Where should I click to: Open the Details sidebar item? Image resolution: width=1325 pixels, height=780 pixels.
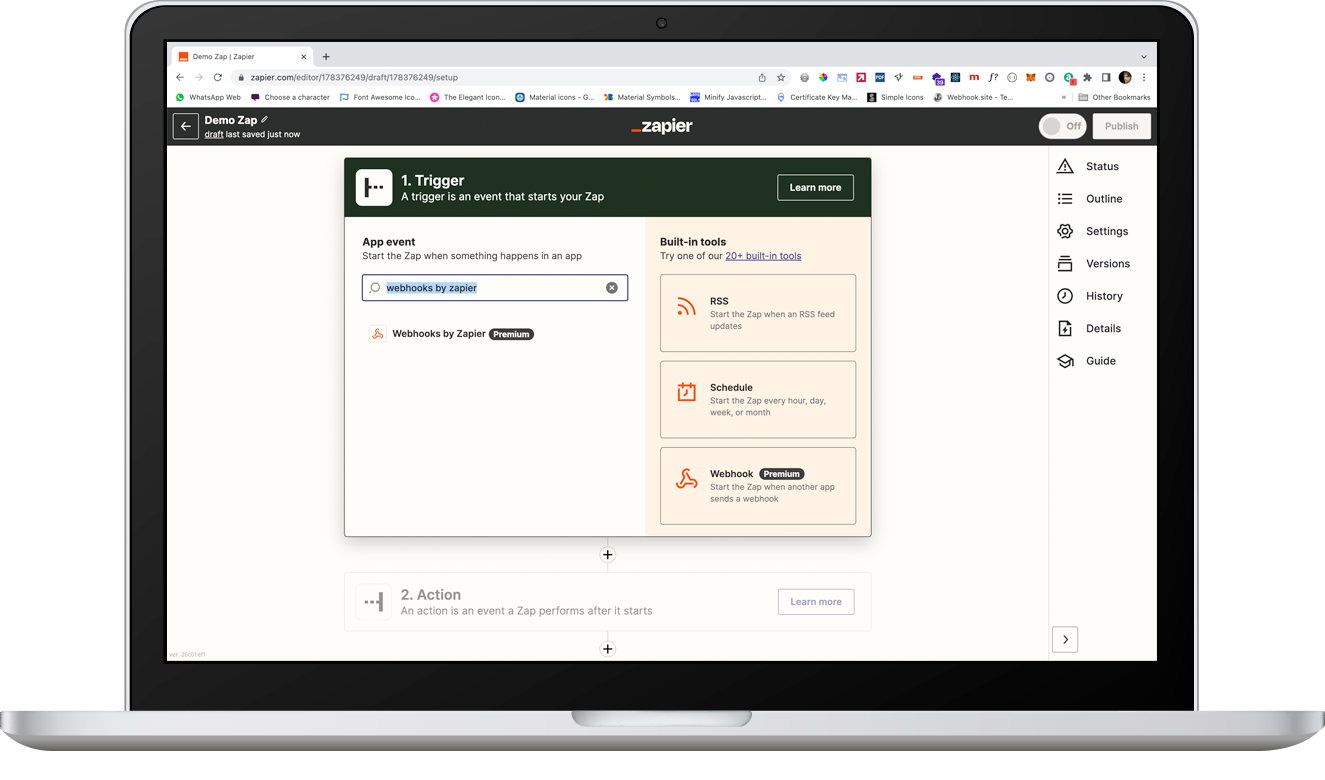point(1102,328)
